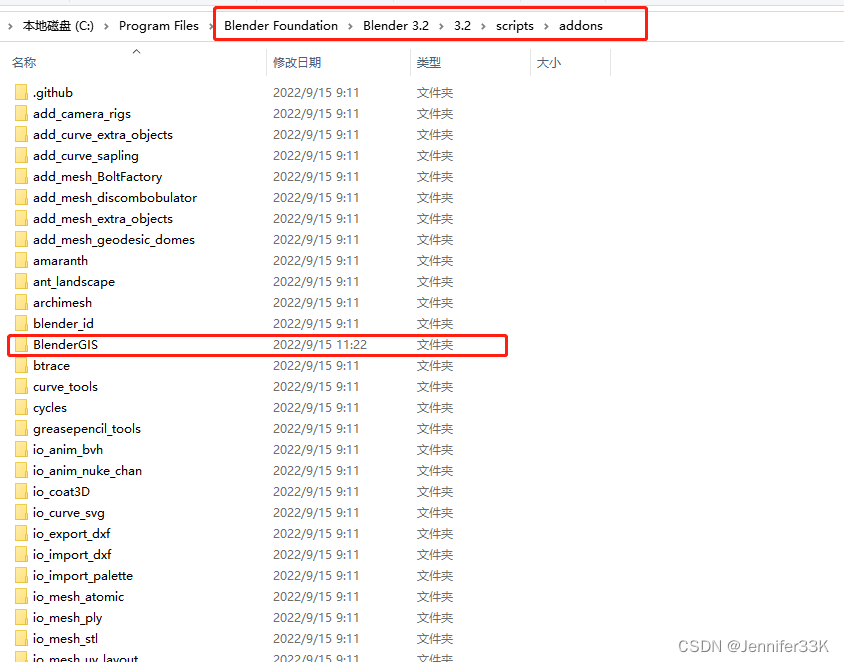844x662 pixels.
Task: Click the modified date of .github
Action: point(316,93)
